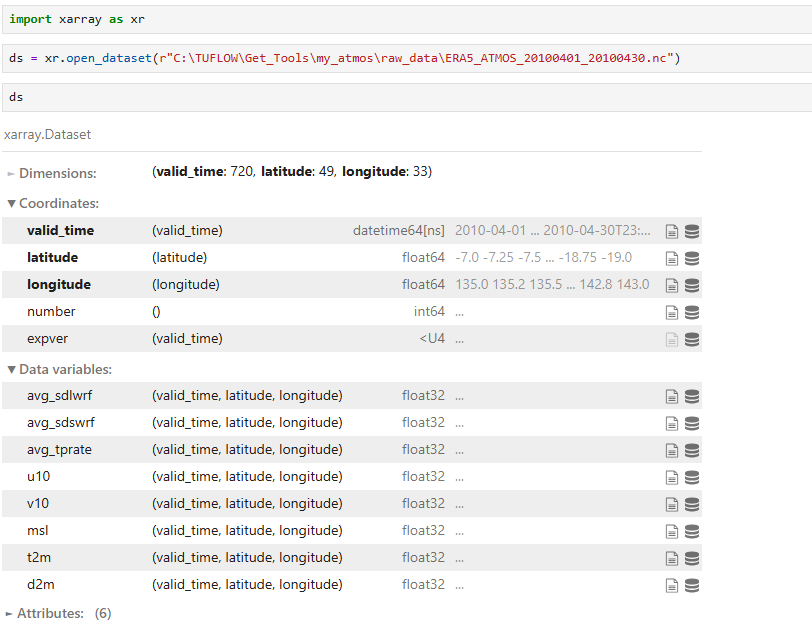Toggle the number coordinate data view
Screen dimensions: 812x639
click(x=691, y=312)
